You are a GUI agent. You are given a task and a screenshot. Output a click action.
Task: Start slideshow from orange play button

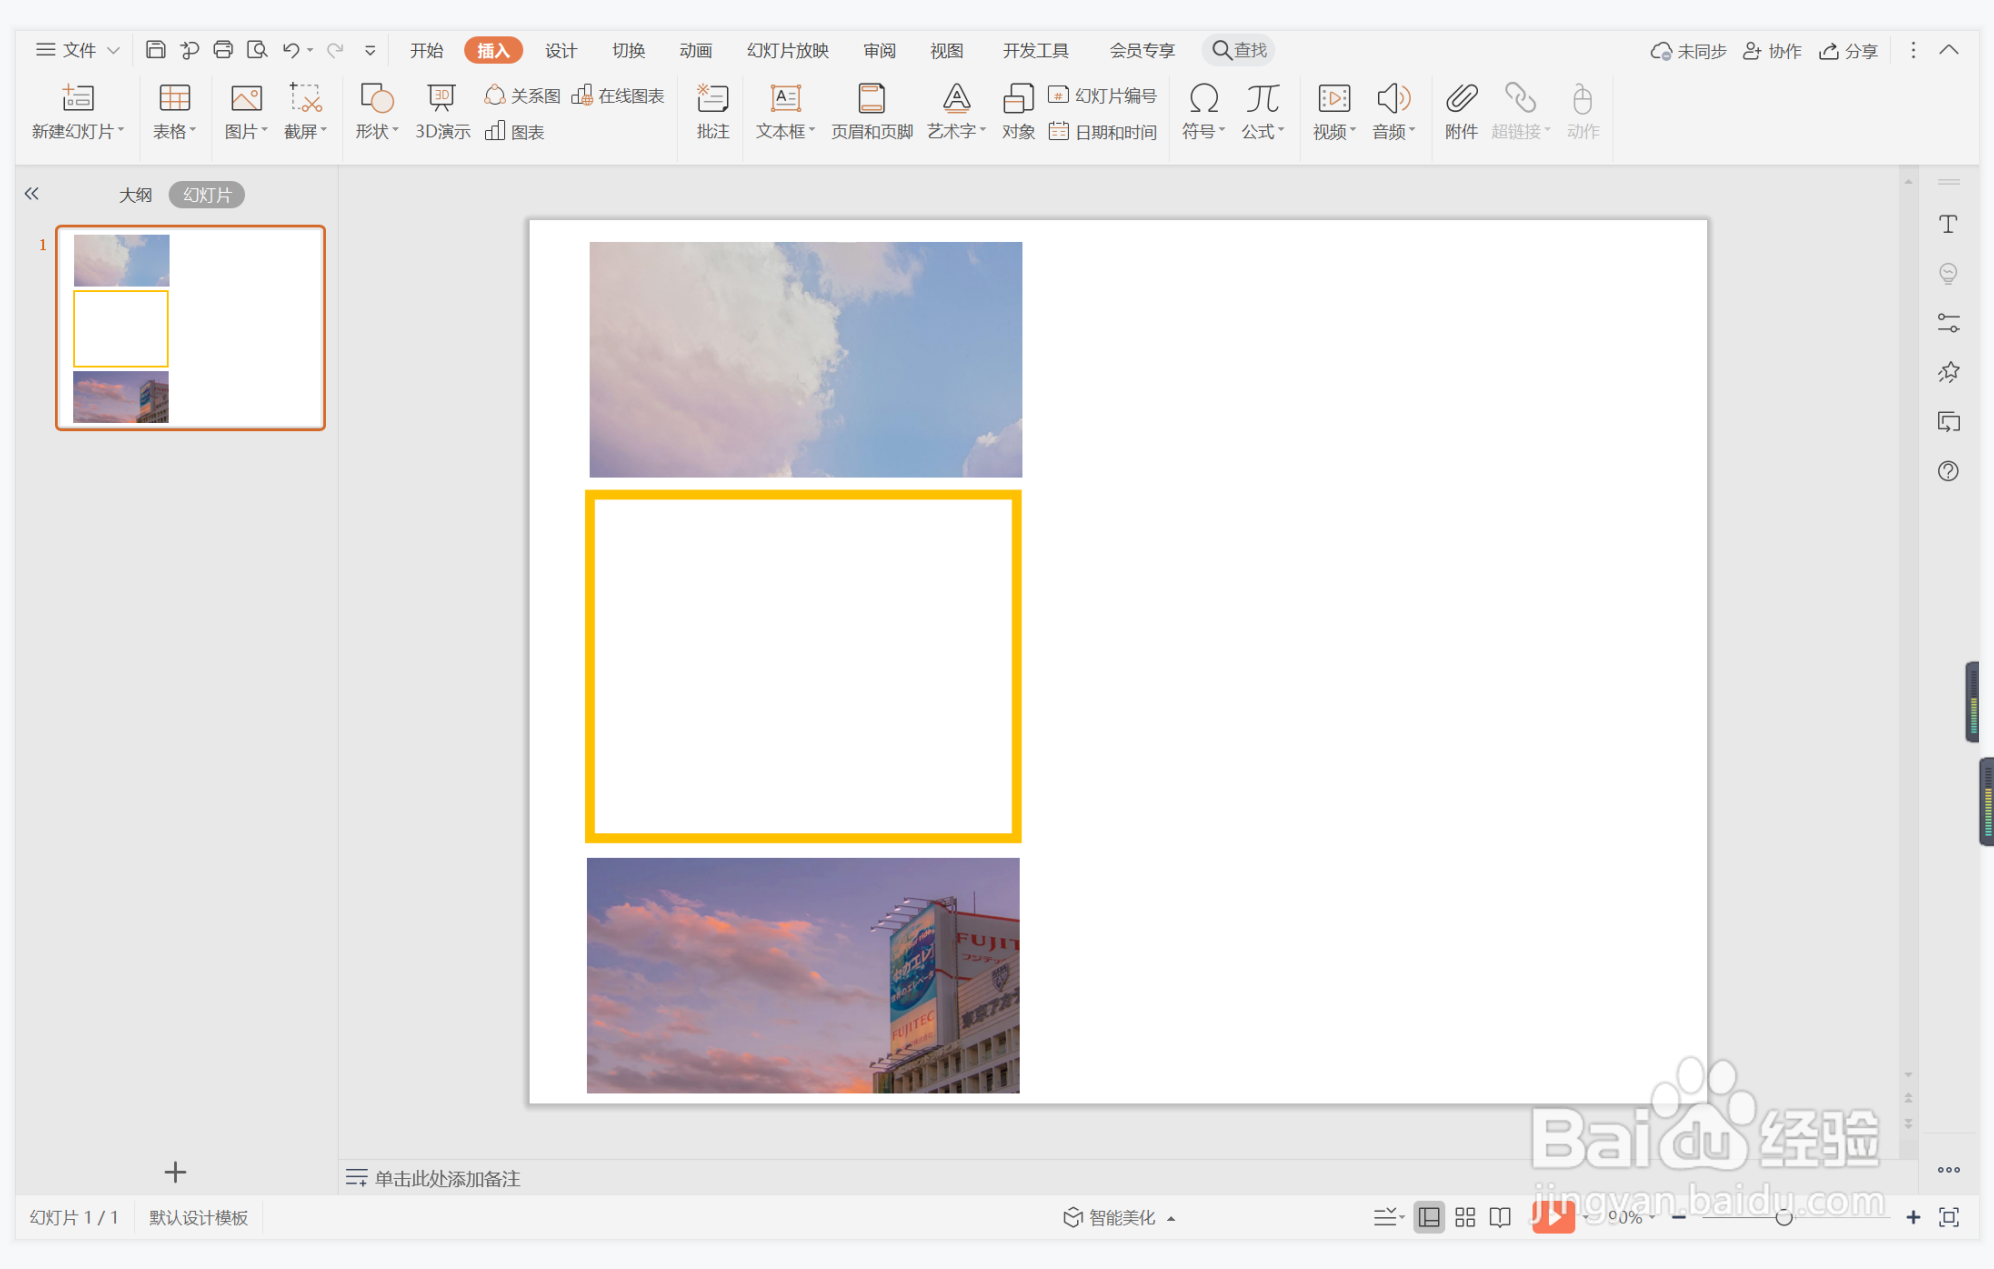(x=1551, y=1217)
